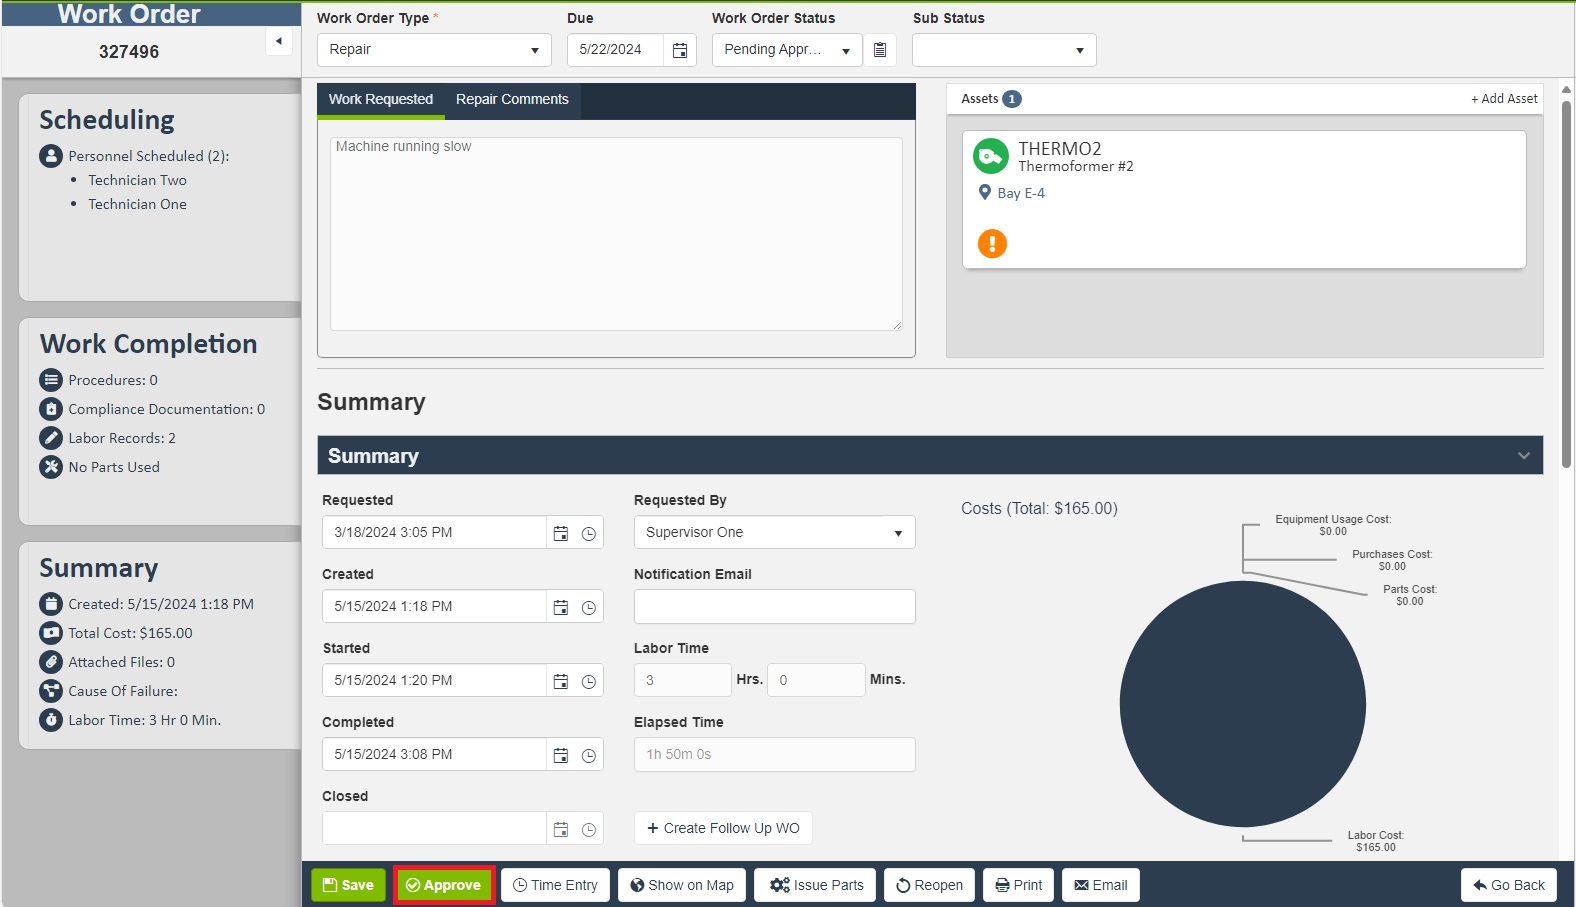Click the orange warning icon on THERMO2 asset
This screenshot has width=1576, height=907.
coord(992,243)
